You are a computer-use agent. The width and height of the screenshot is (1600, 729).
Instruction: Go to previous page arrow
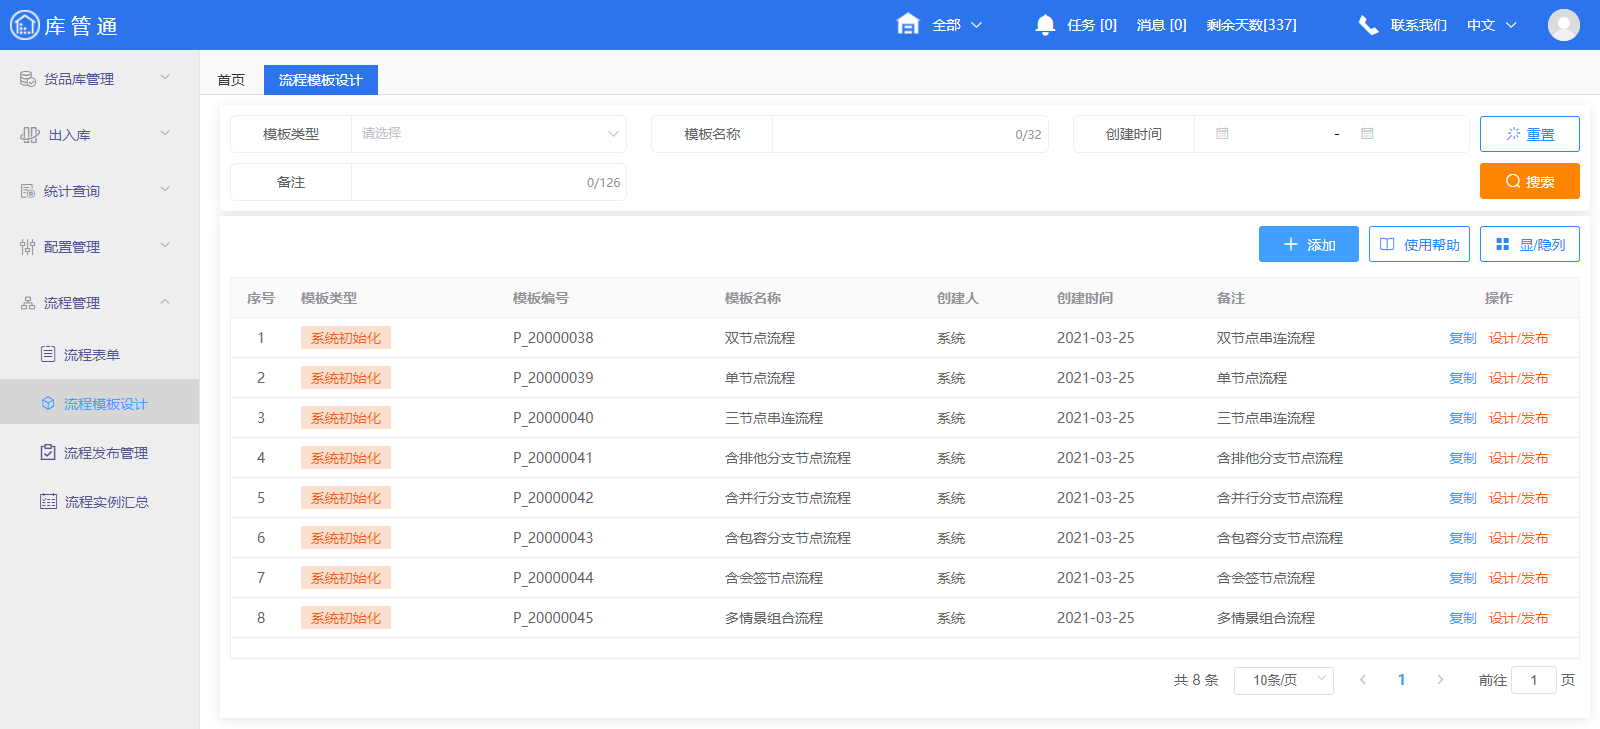point(1362,680)
